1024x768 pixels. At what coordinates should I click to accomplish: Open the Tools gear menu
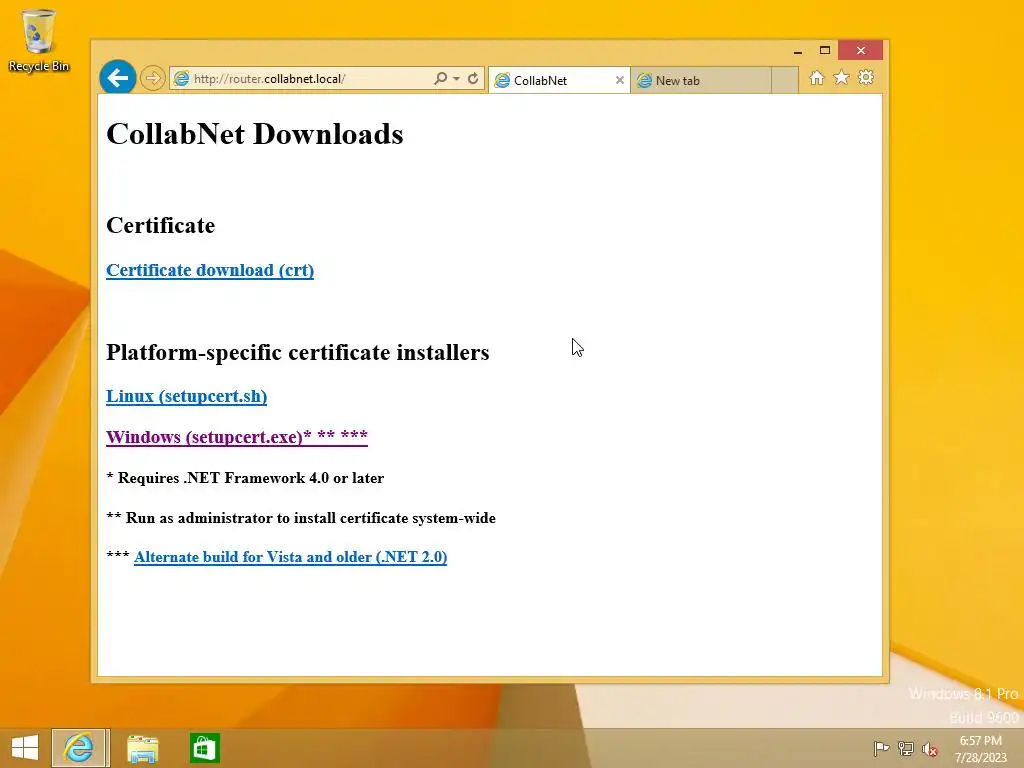pyautogui.click(x=866, y=78)
